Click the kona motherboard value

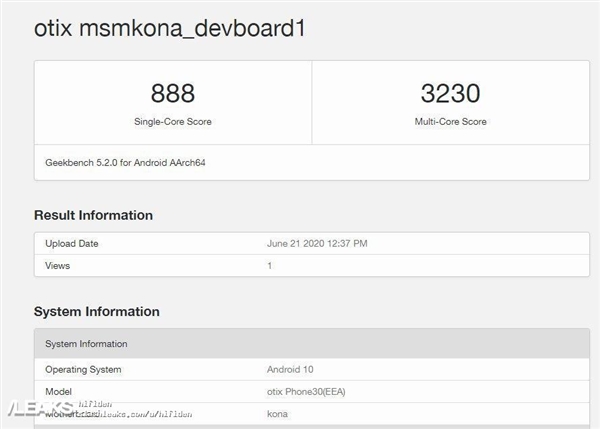pyautogui.click(x=278, y=412)
